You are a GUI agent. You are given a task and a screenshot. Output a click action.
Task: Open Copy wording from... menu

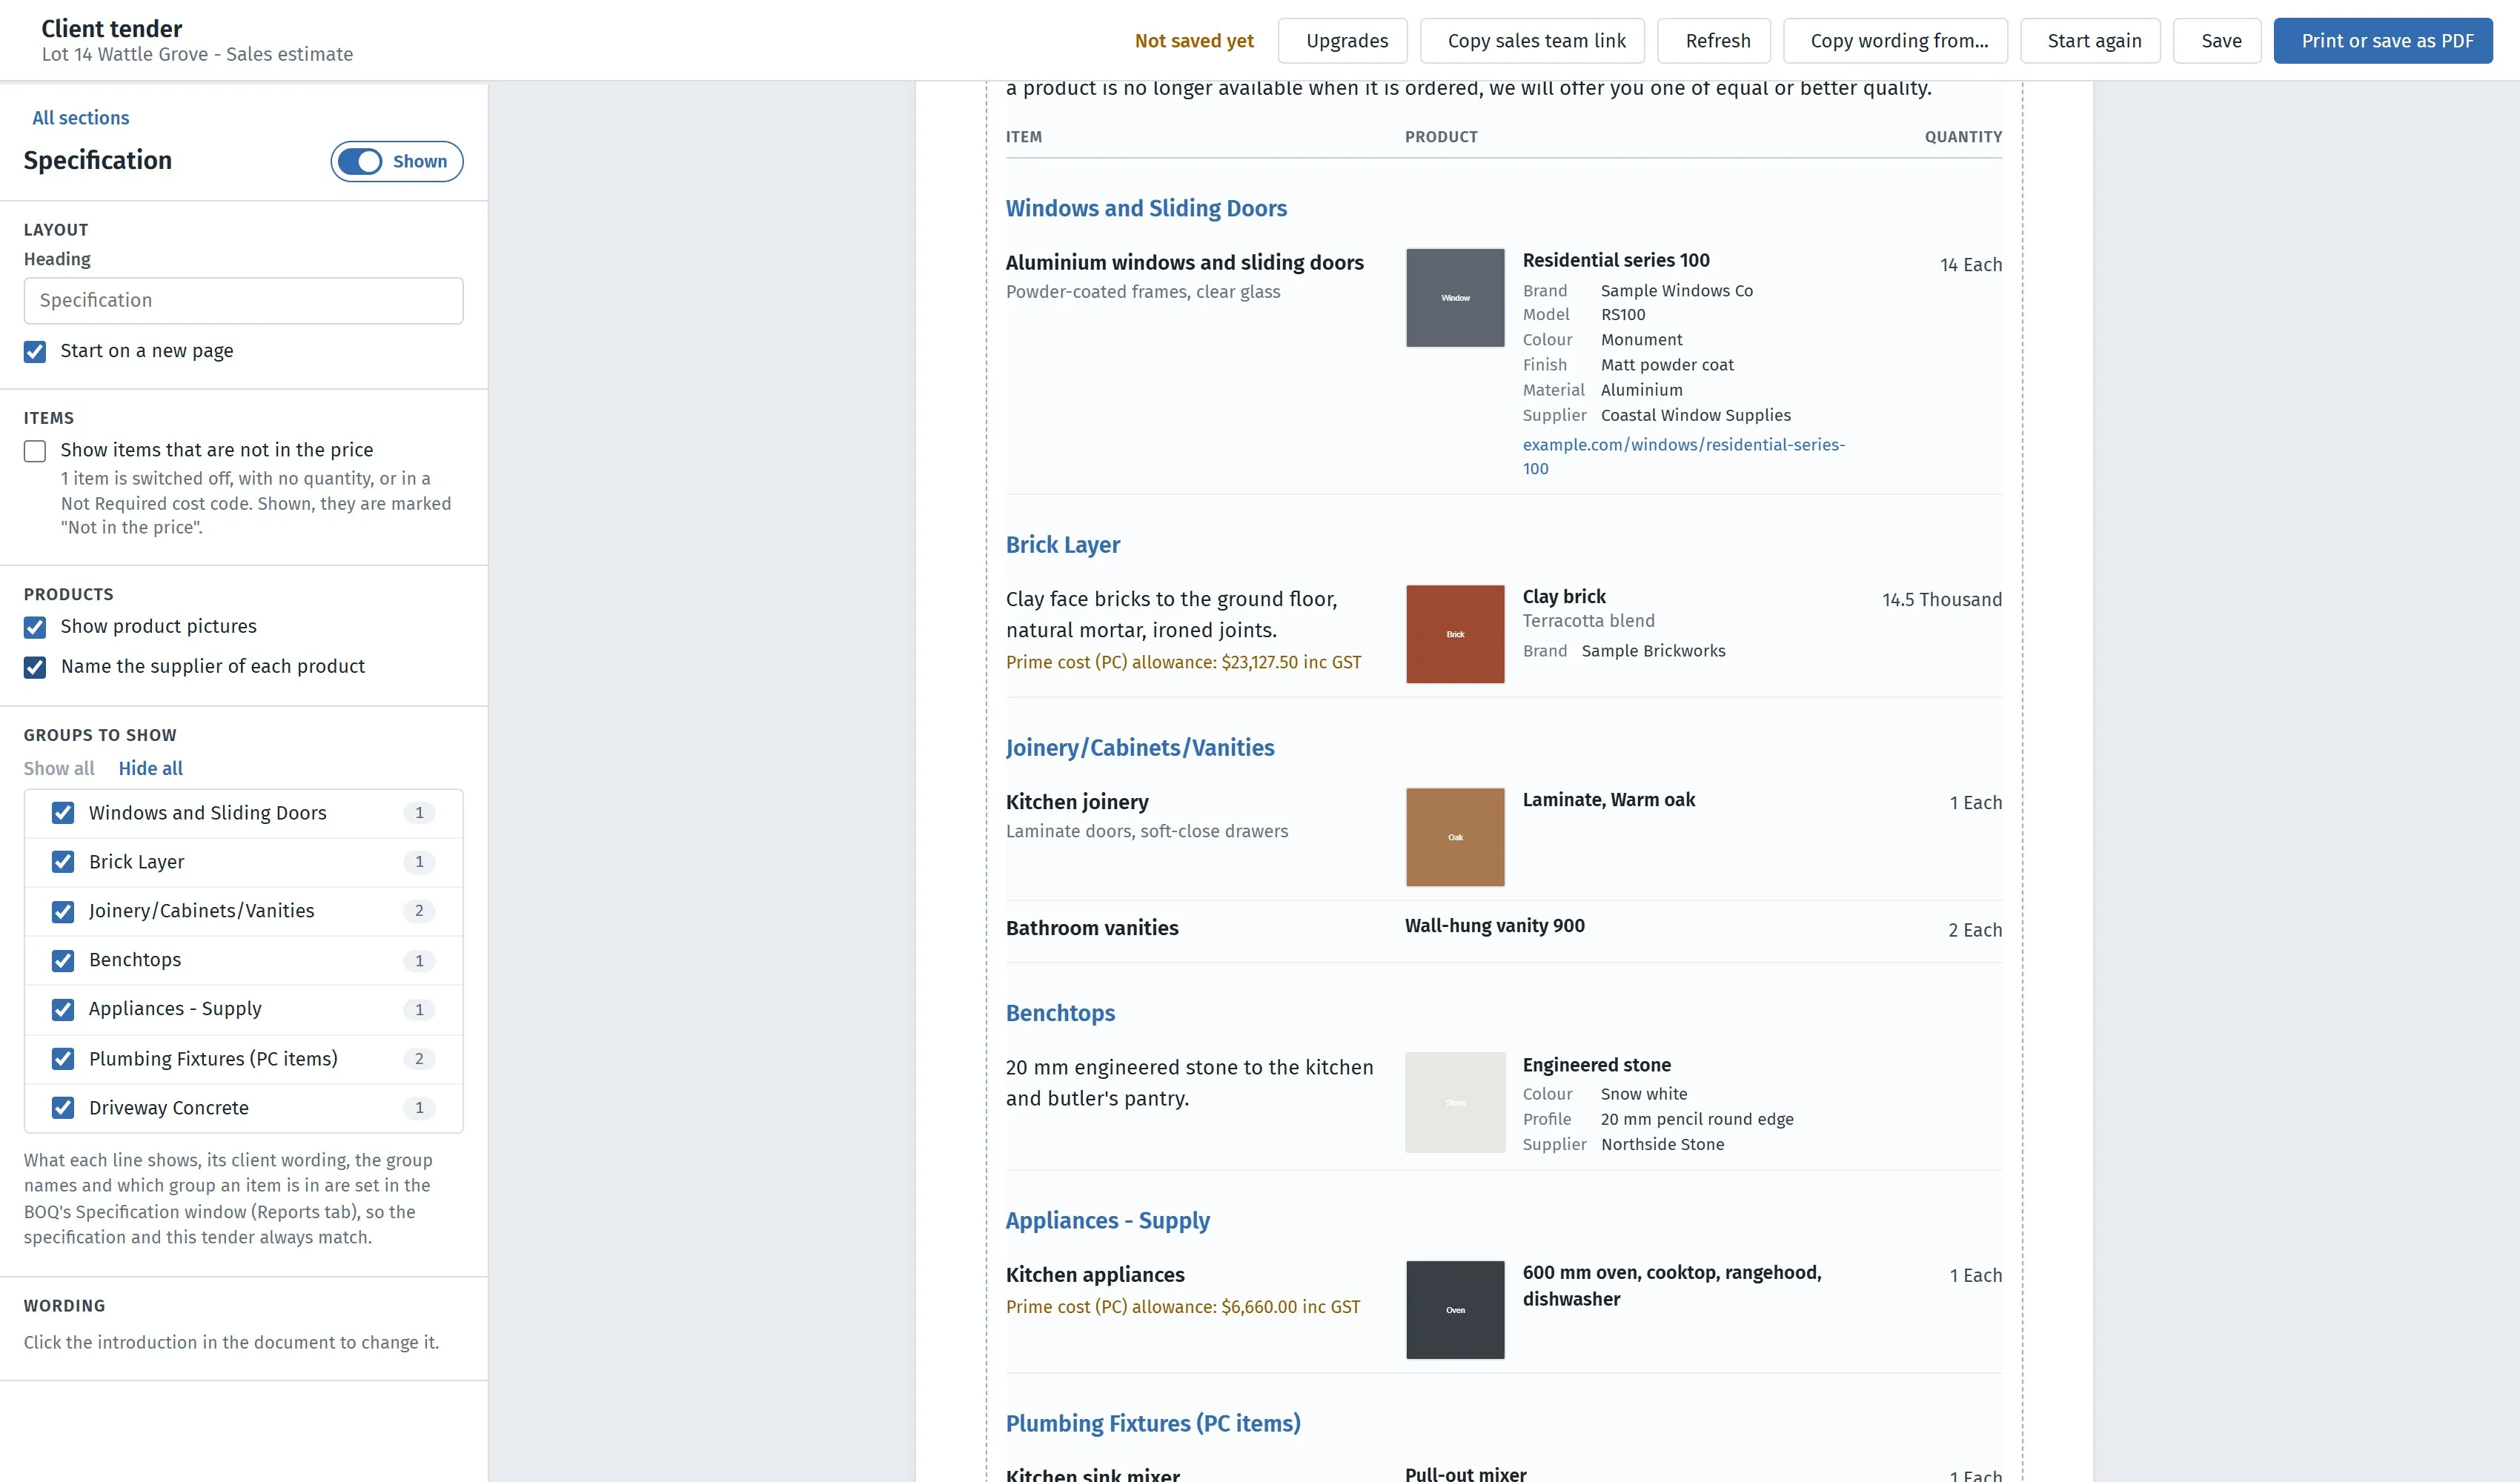point(1895,41)
